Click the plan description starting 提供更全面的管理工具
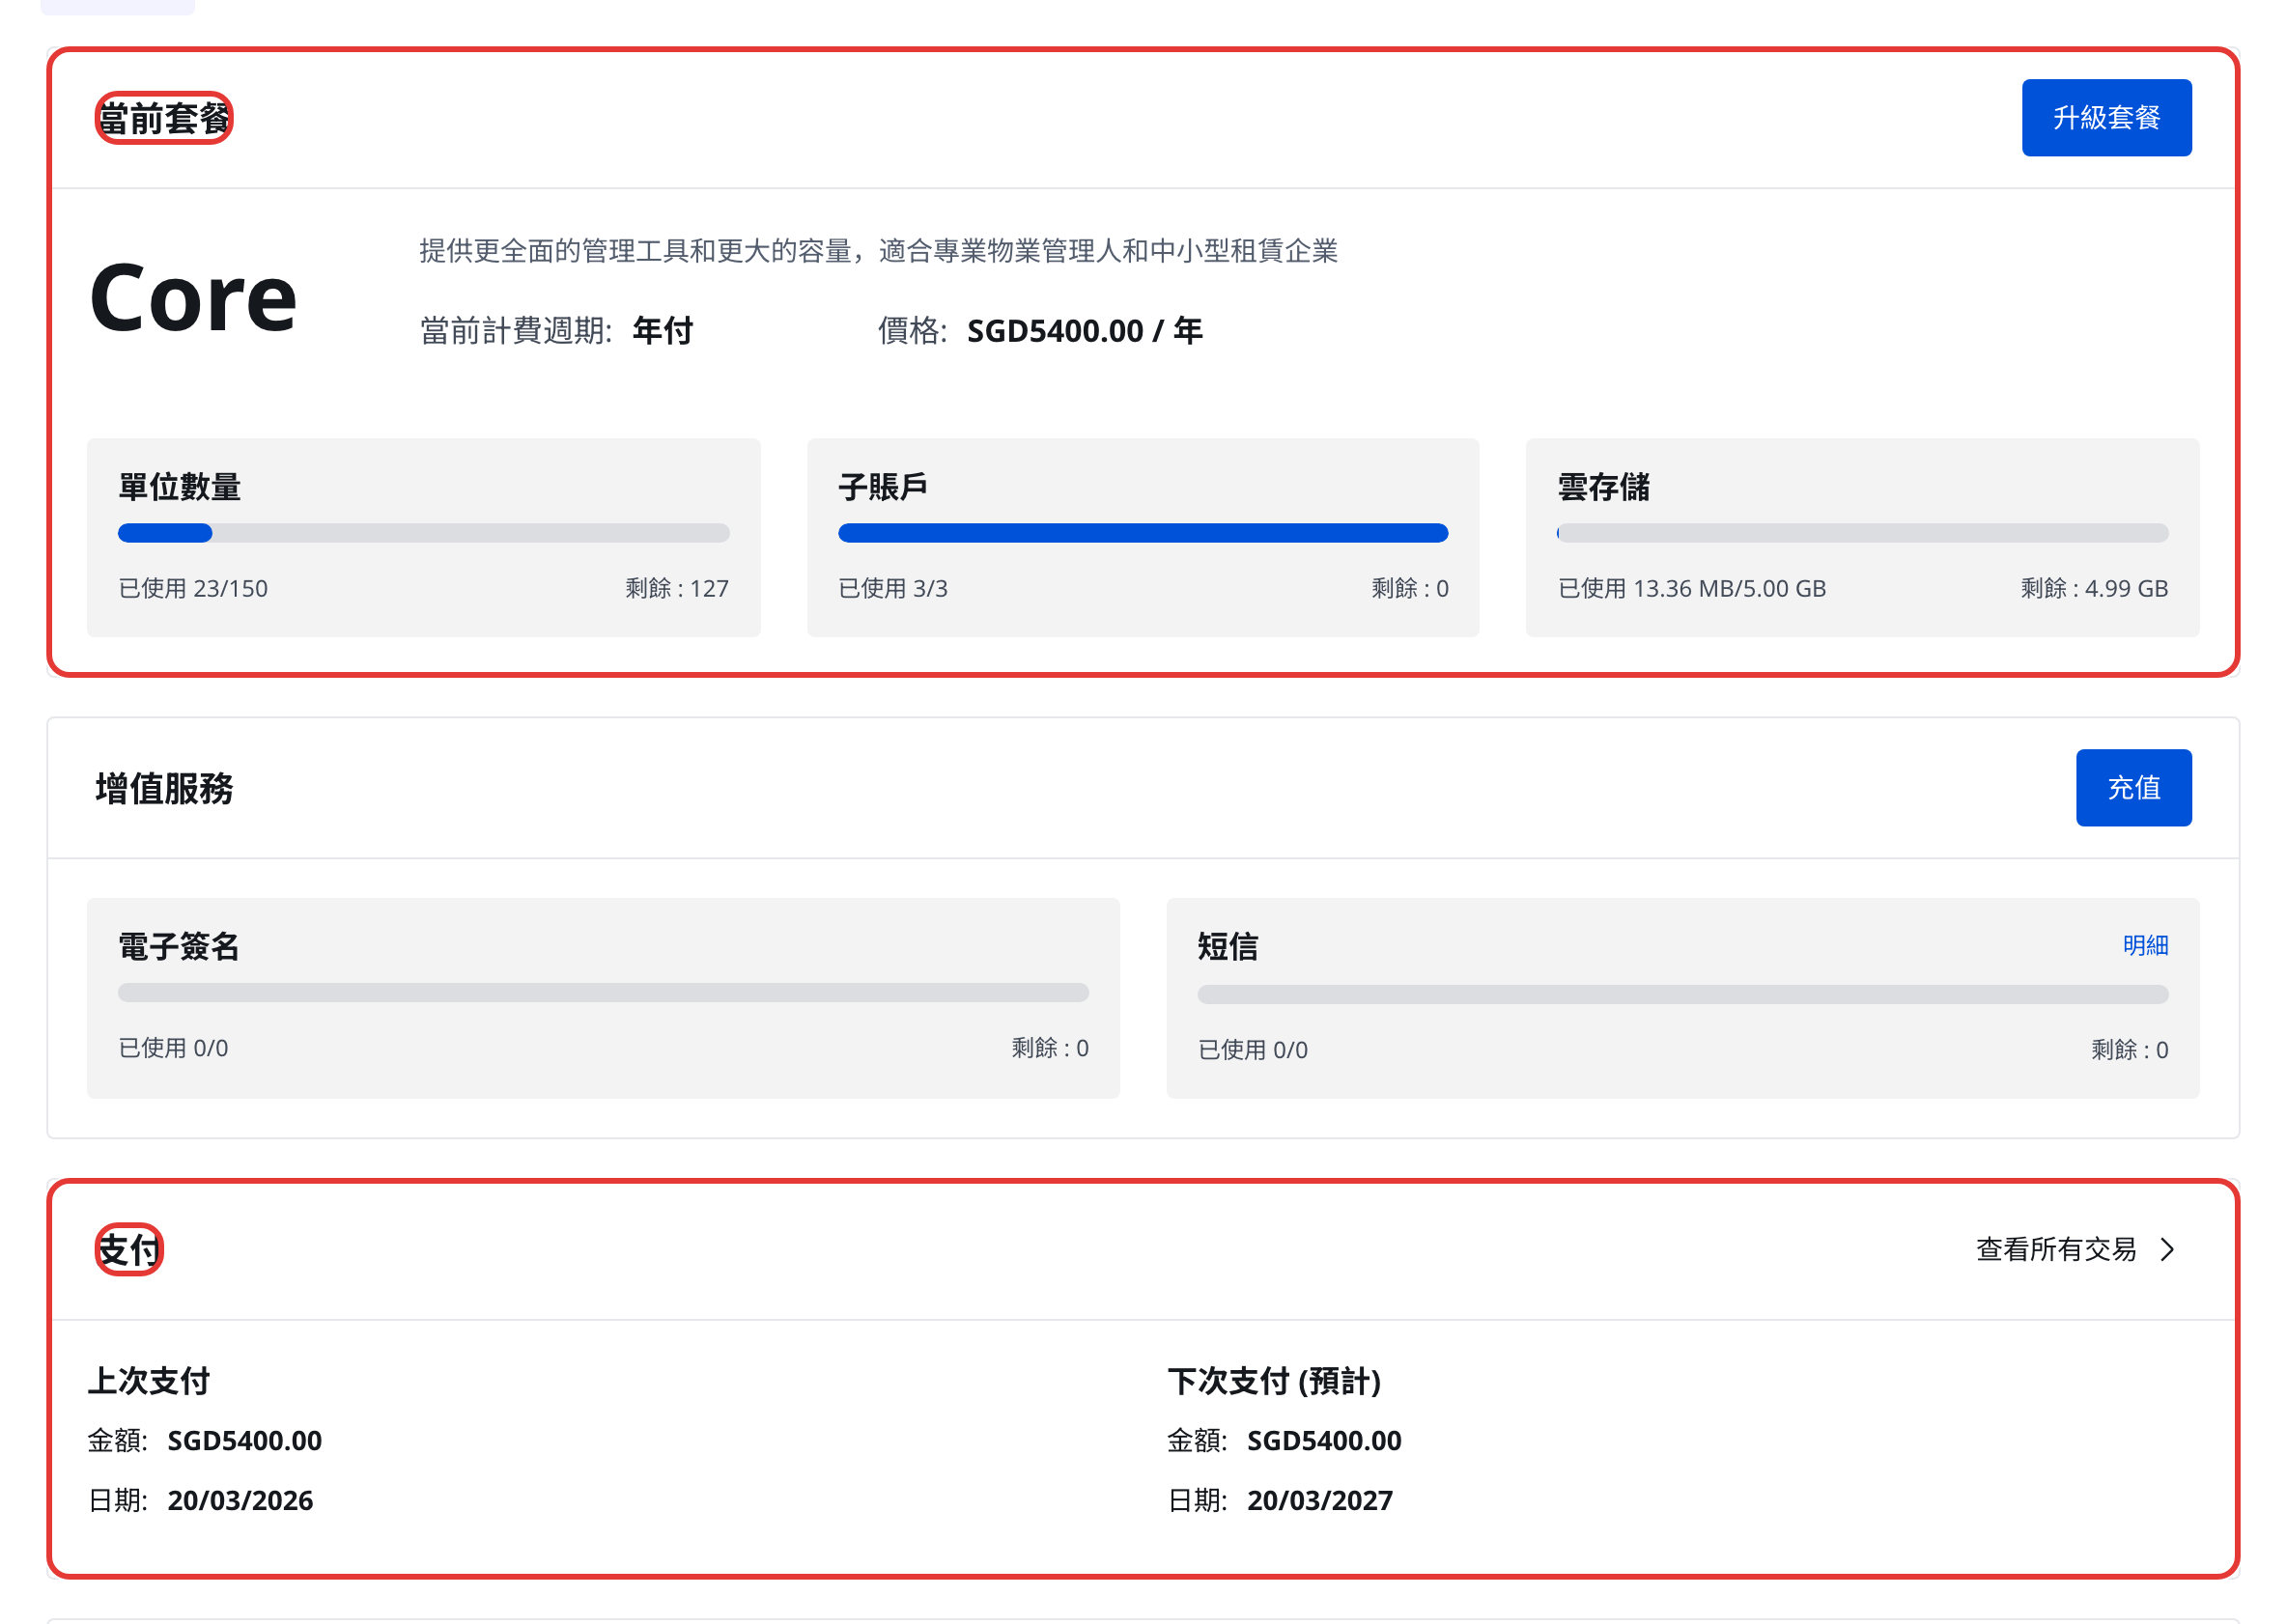The height and width of the screenshot is (1624, 2287). [x=878, y=251]
